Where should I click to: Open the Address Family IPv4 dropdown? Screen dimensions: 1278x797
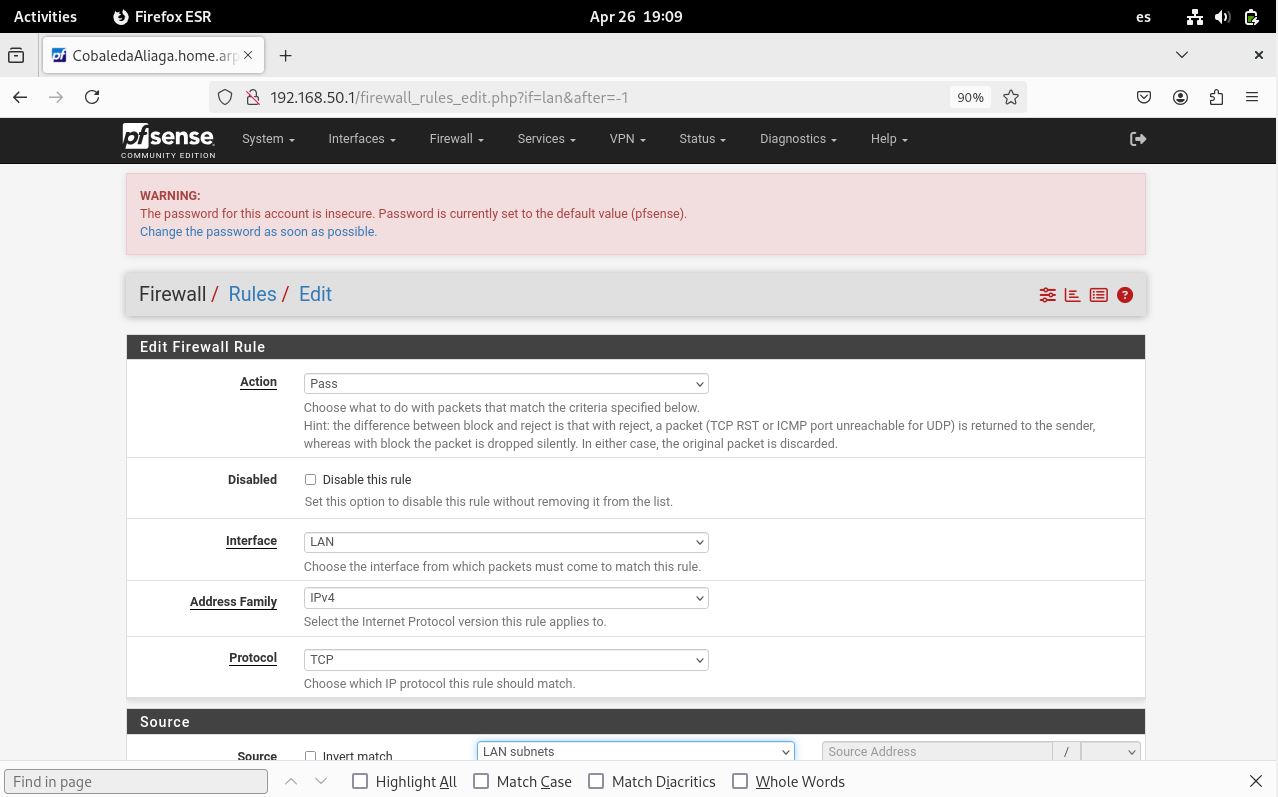click(505, 598)
